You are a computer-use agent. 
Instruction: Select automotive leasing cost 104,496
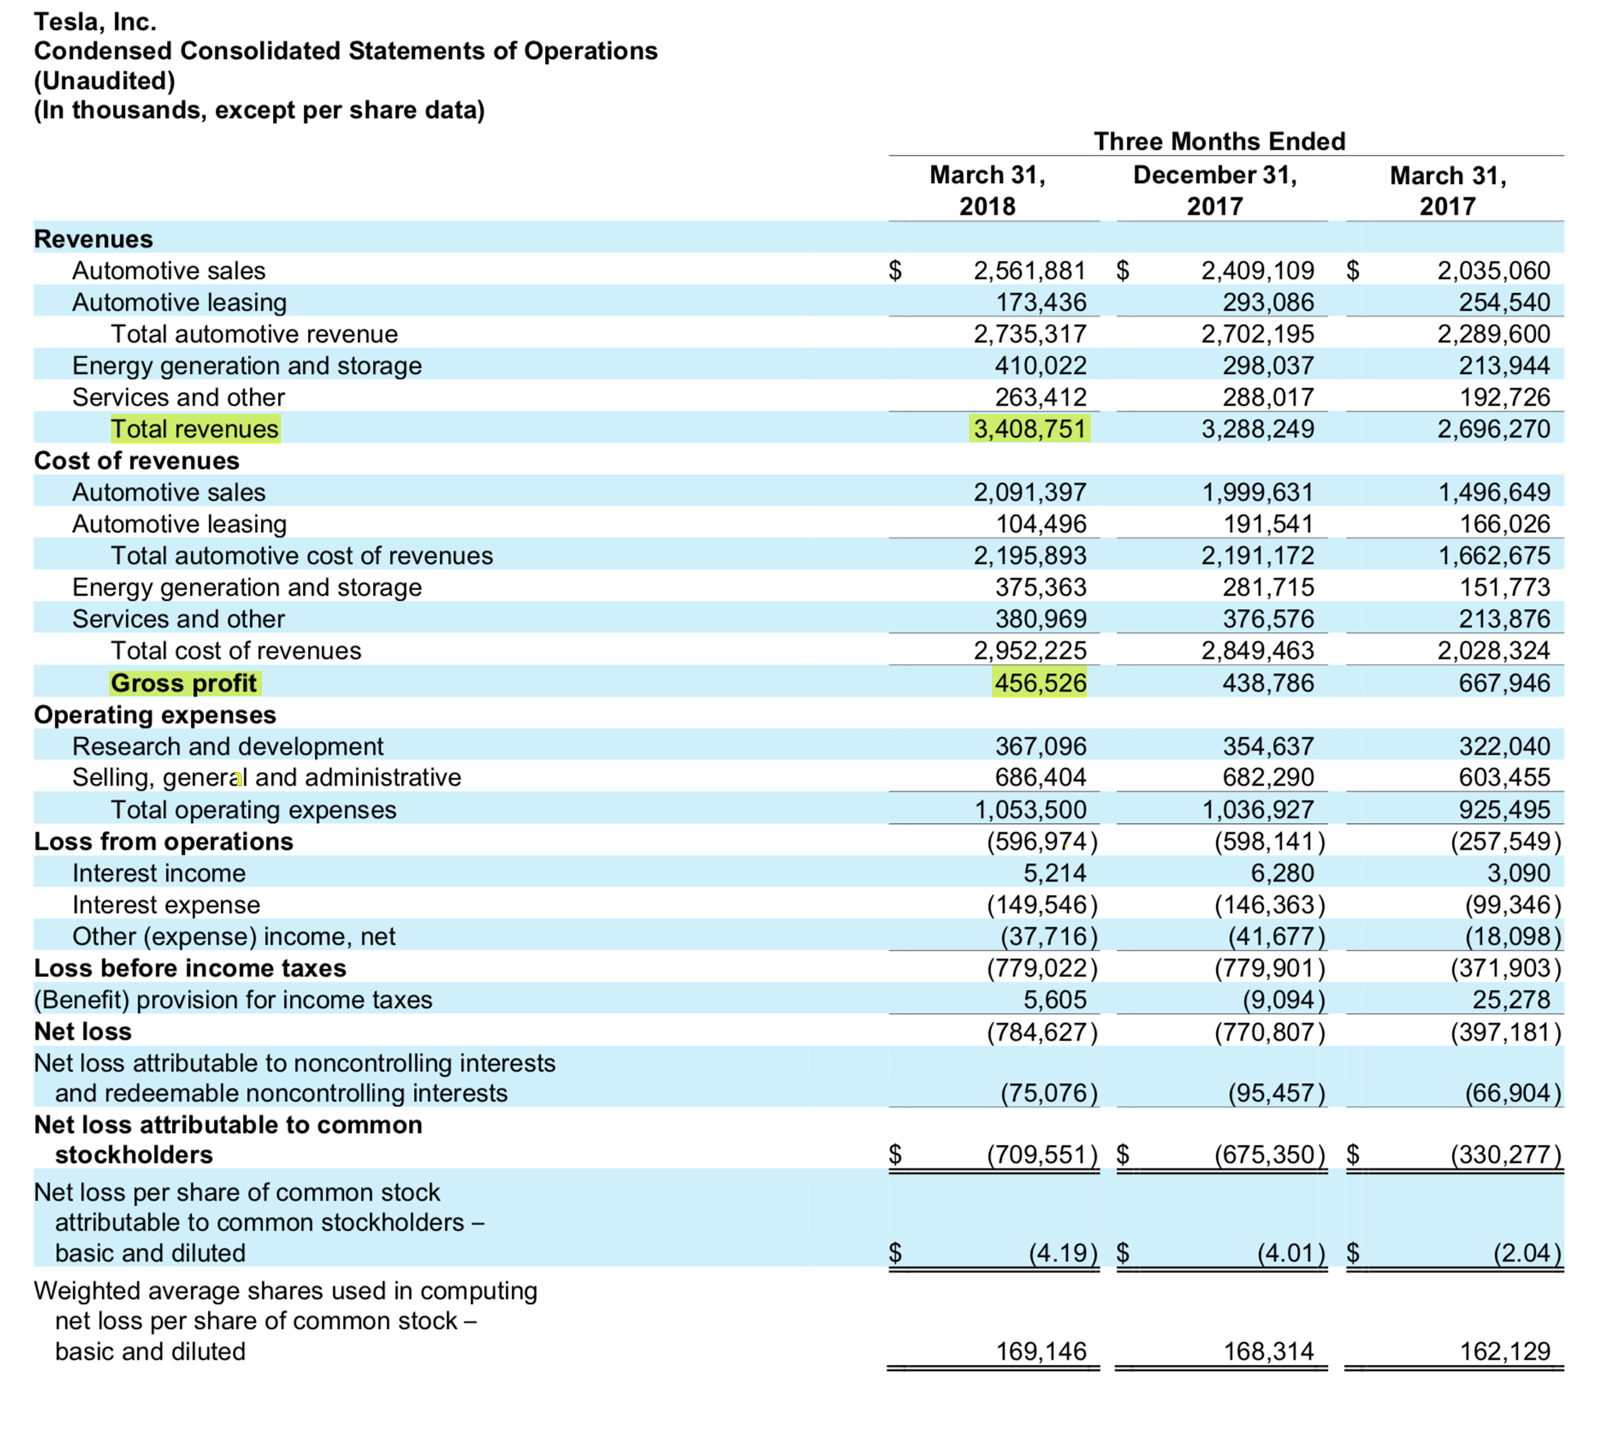tap(1041, 524)
